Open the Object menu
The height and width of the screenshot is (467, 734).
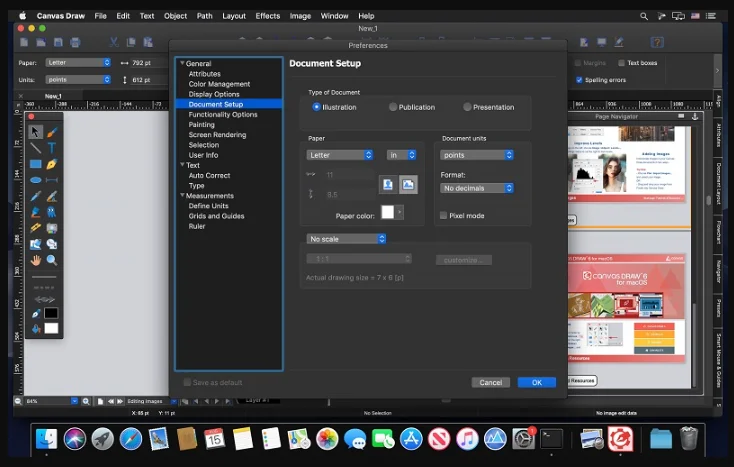click(176, 16)
